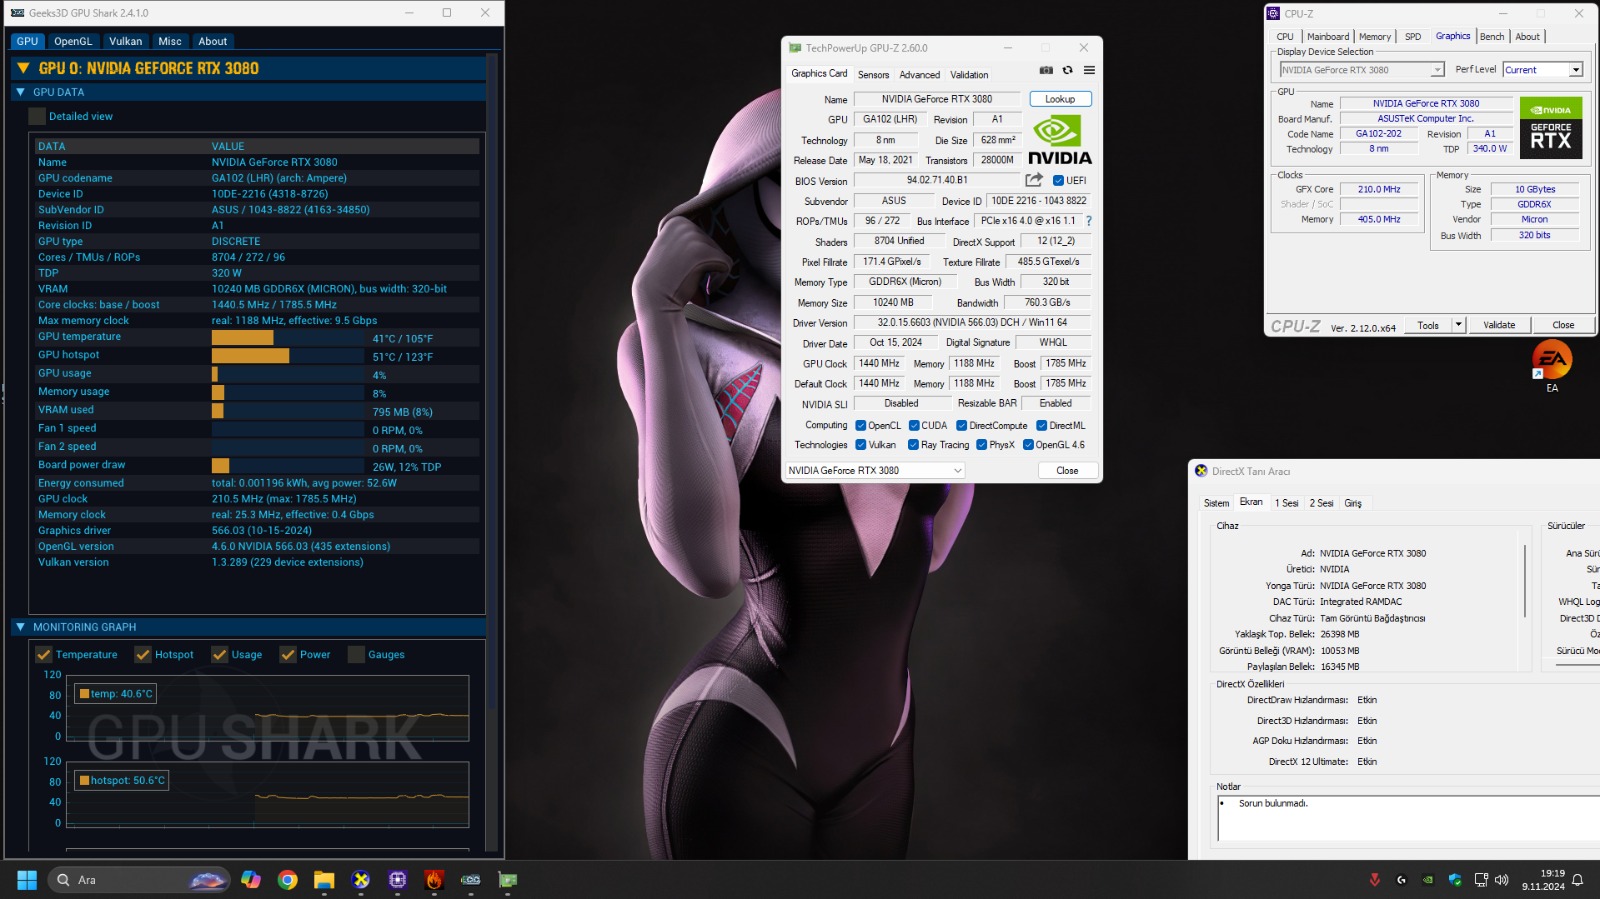This screenshot has height=899, width=1600.
Task: Select the DirectX yellow X taskbar icon
Action: 361,880
